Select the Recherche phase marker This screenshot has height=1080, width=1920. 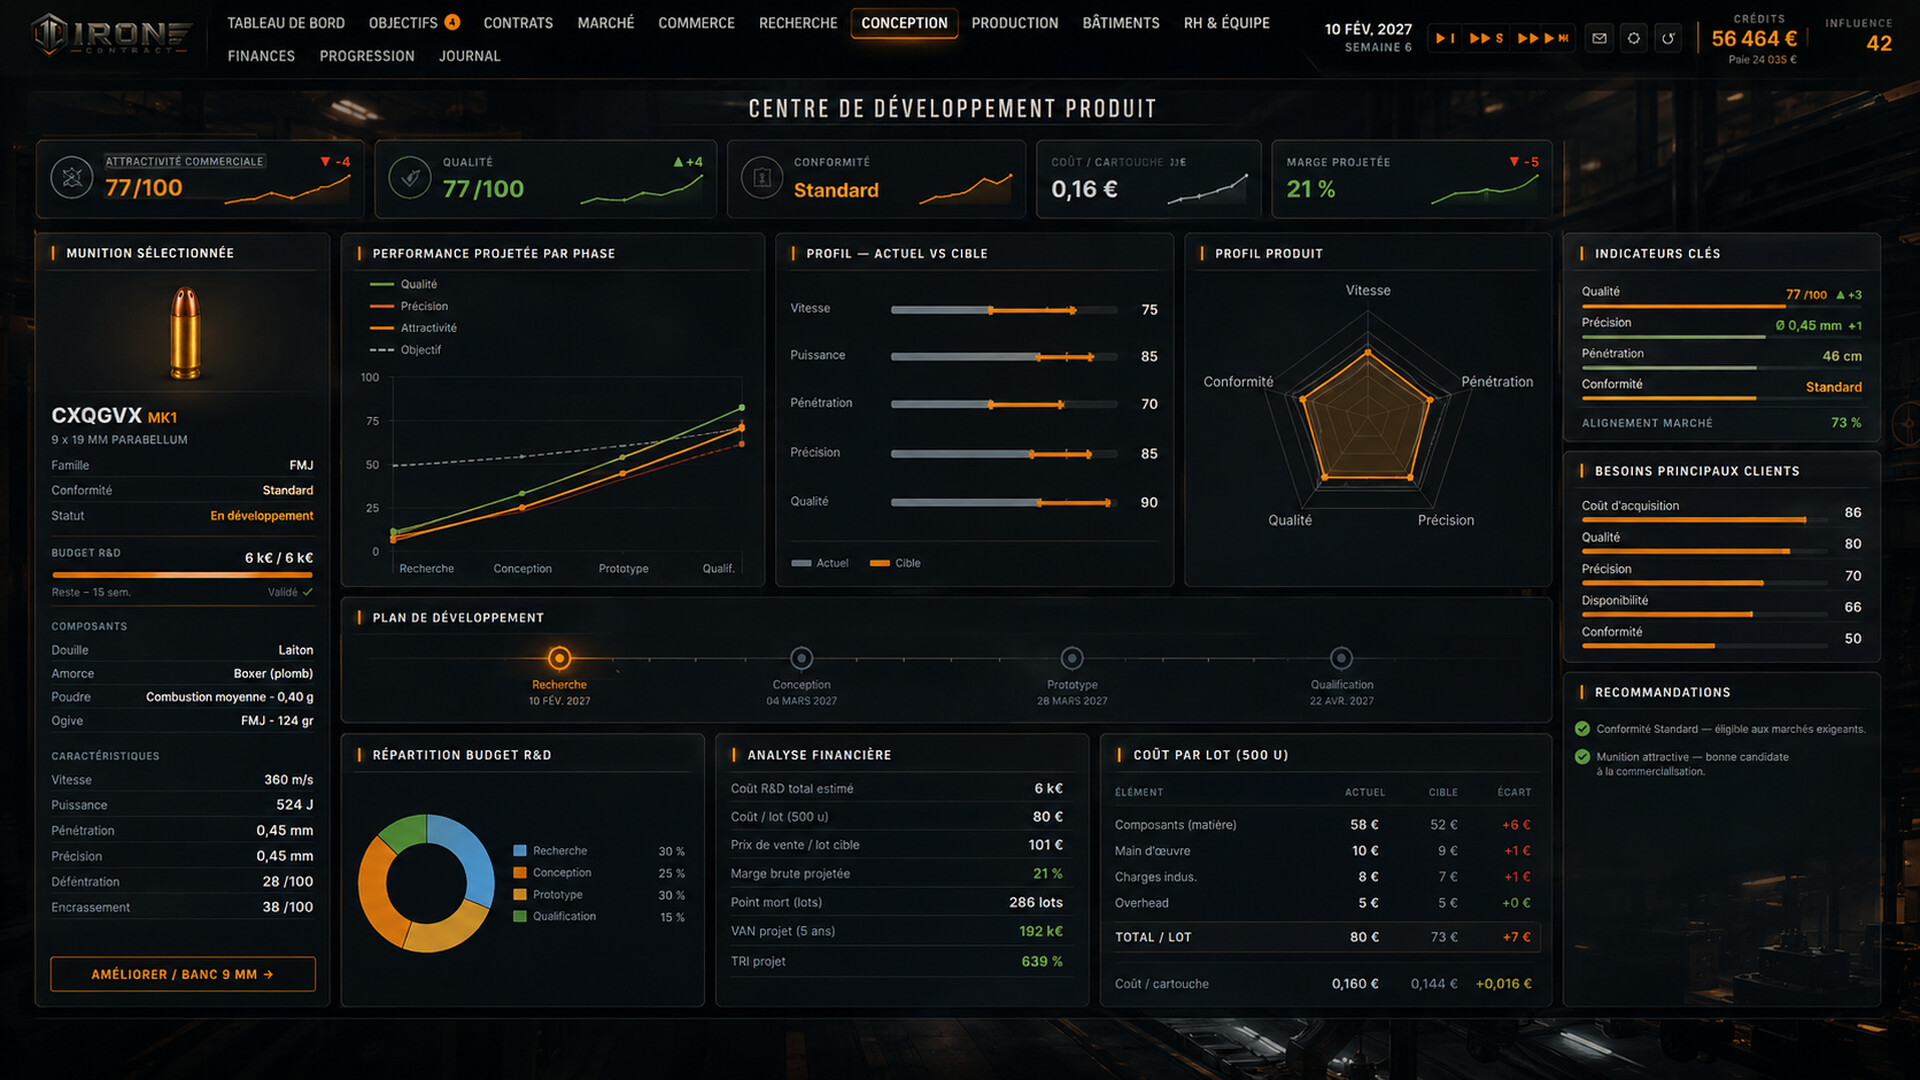point(559,658)
